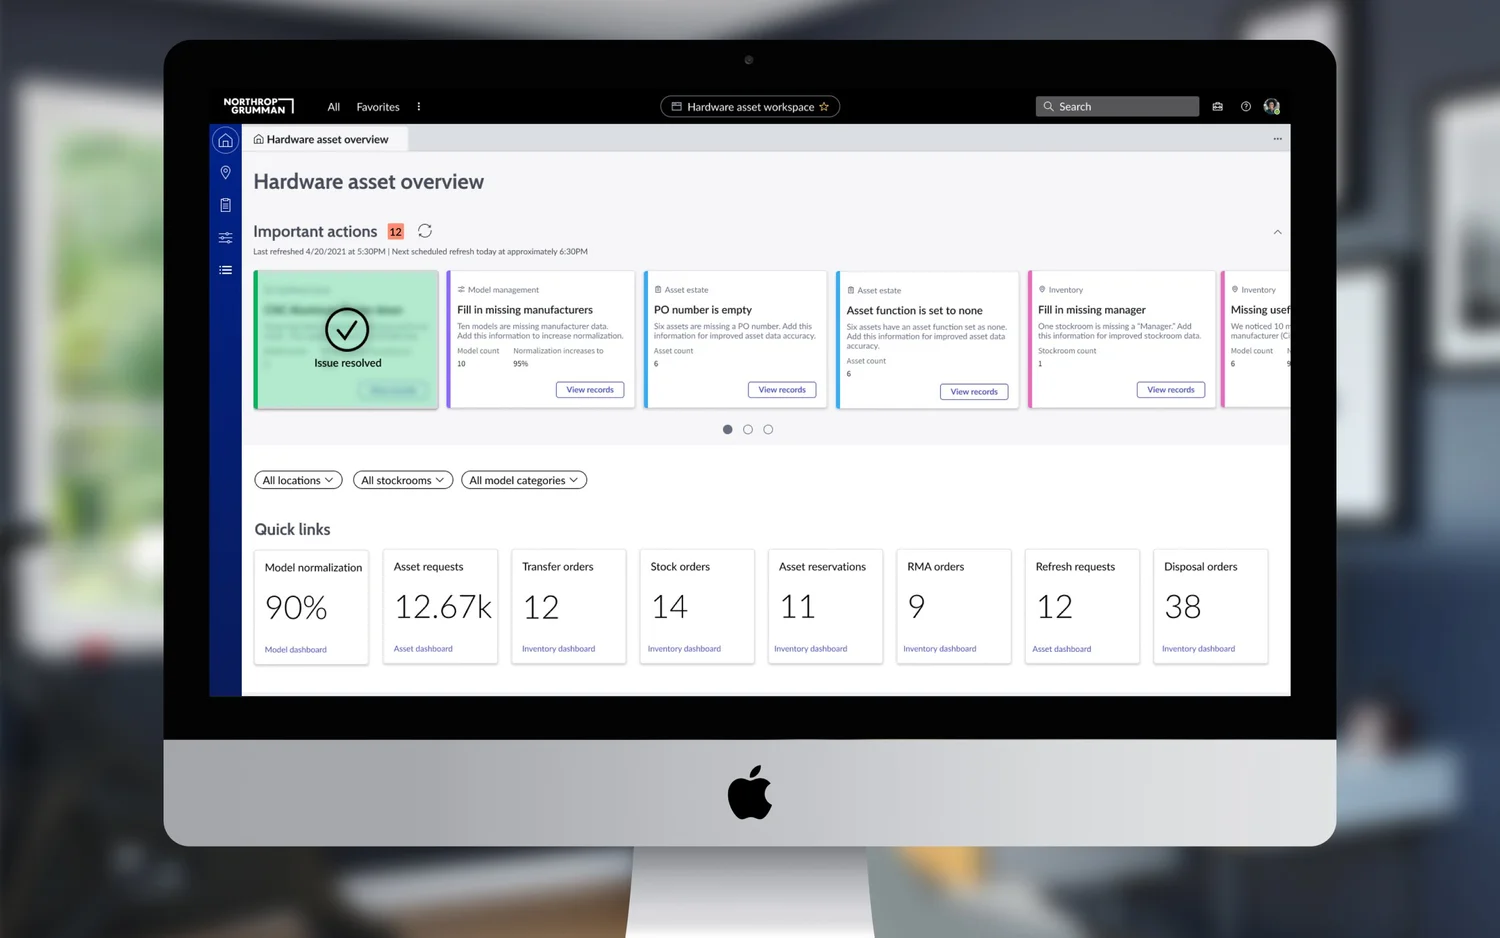Open Asset dashboard link under Refresh requests
This screenshot has height=938, width=1500.
click(1062, 649)
